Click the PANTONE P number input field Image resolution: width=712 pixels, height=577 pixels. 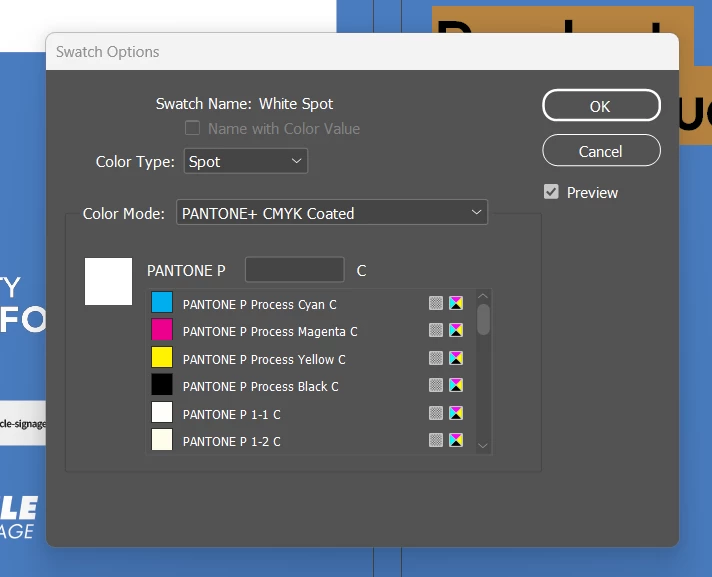pos(295,270)
